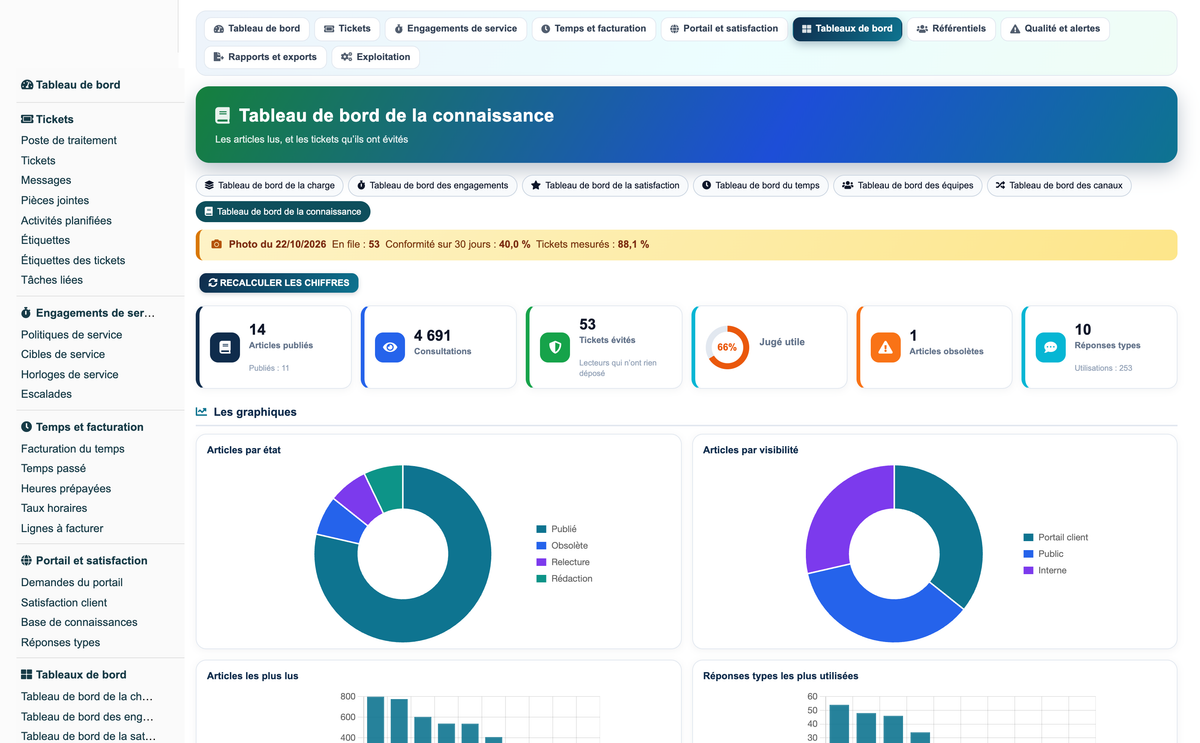Toggle the Public legend entry
The image size is (1200, 743).
(1043, 554)
